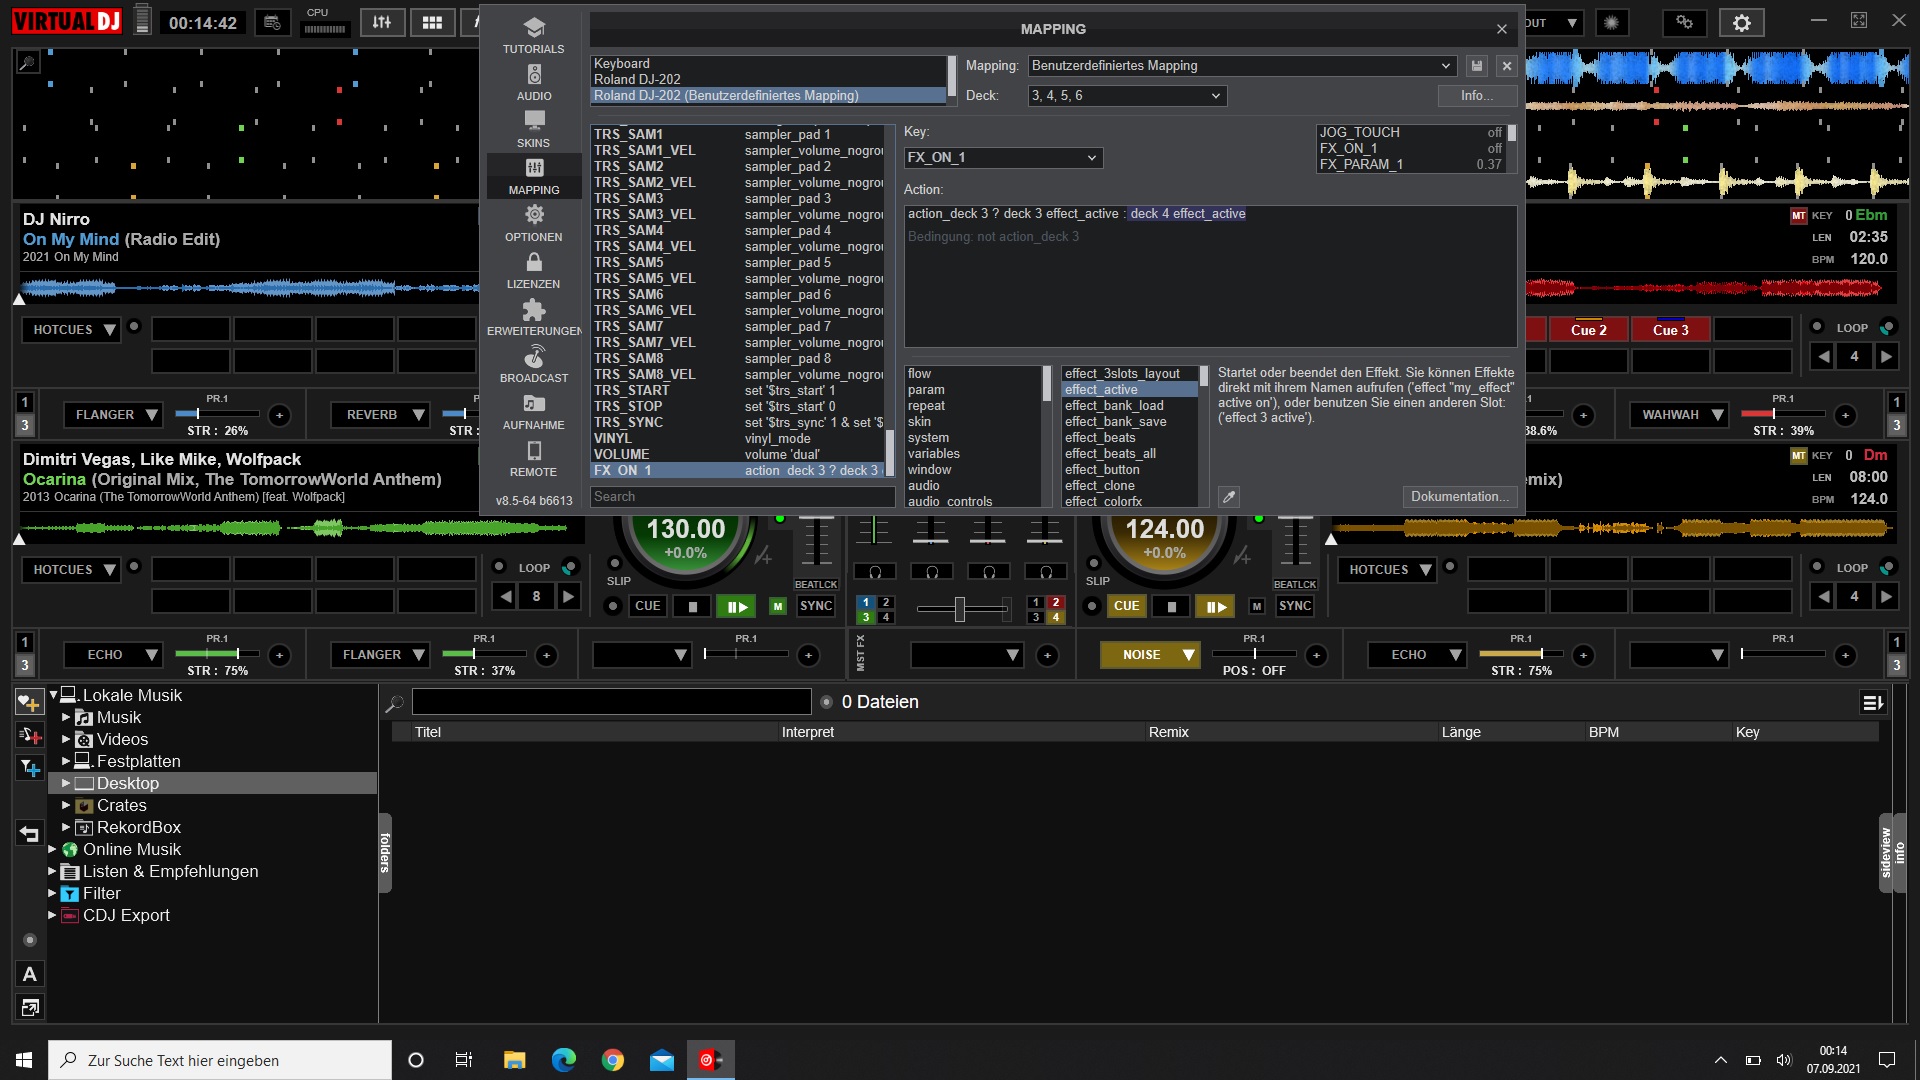Click the mapping Search input field
This screenshot has width=1920, height=1080.
tap(741, 497)
